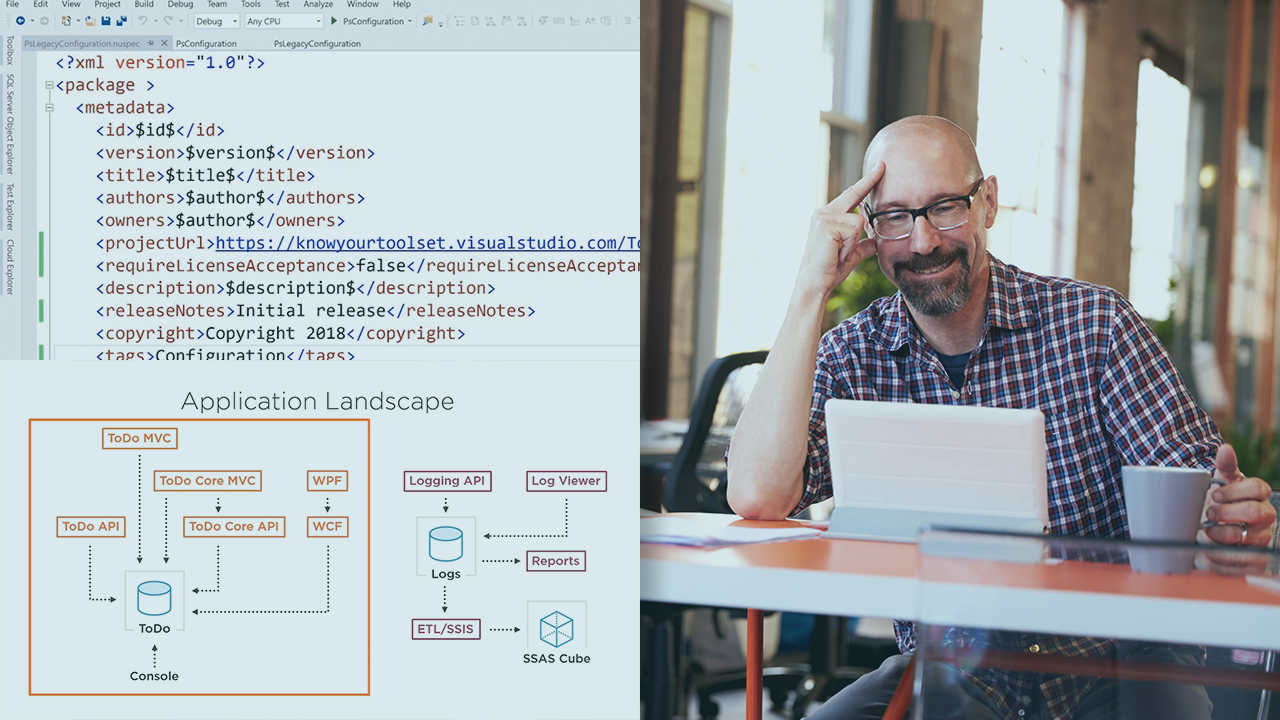
Task: Switch to the PsConfiguration tab
Action: (206, 44)
